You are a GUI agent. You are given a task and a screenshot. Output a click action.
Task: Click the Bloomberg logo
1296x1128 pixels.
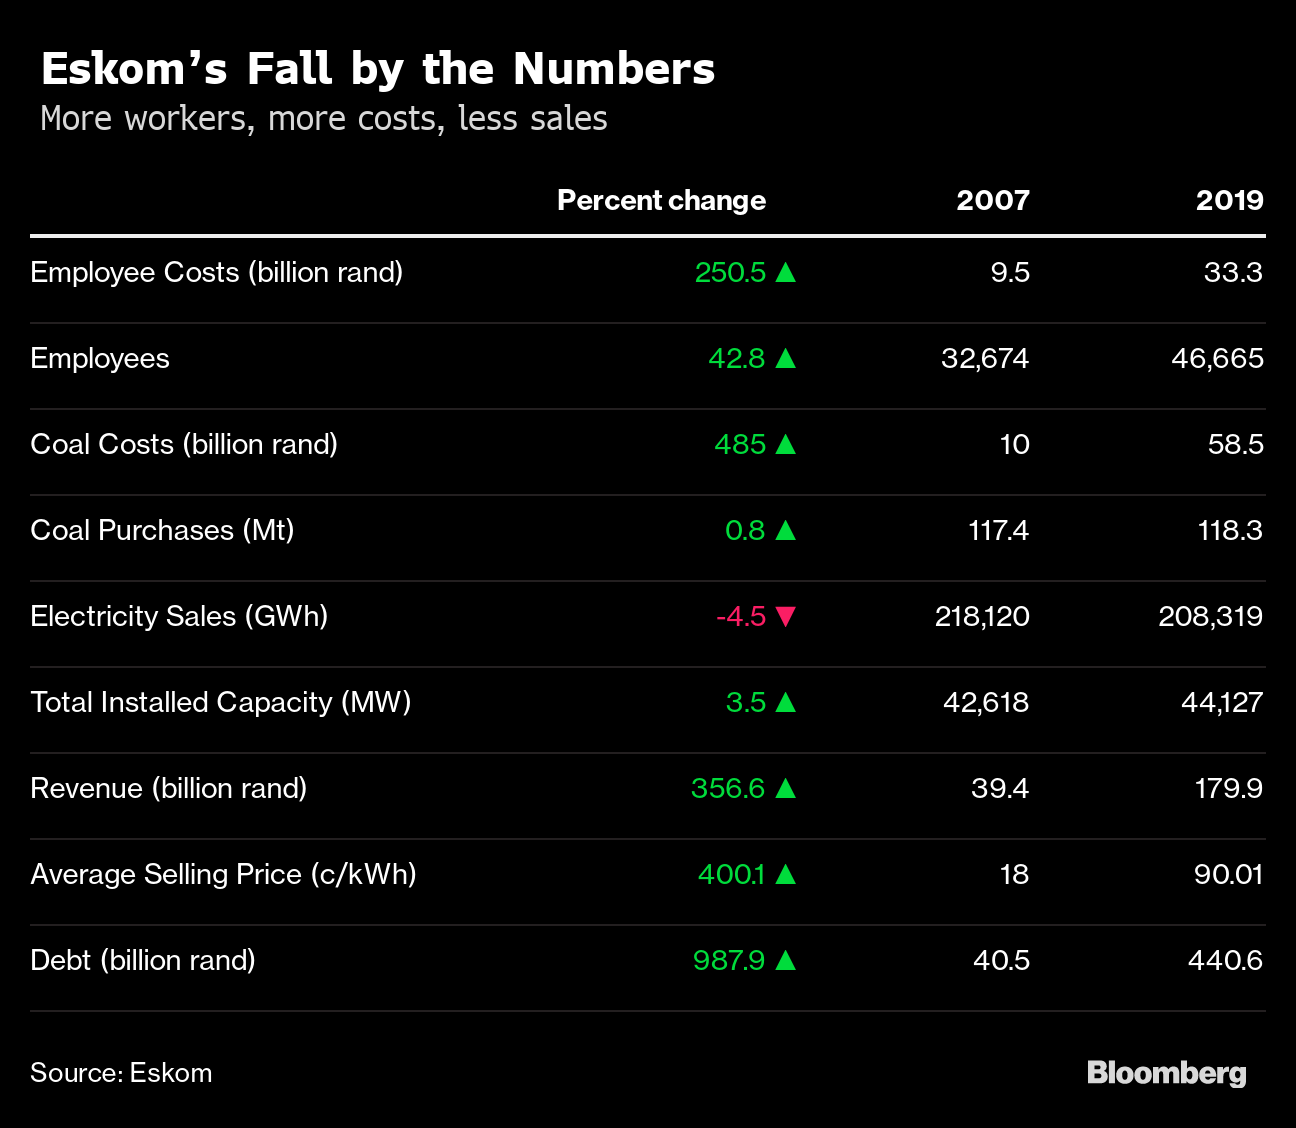click(x=1166, y=1073)
